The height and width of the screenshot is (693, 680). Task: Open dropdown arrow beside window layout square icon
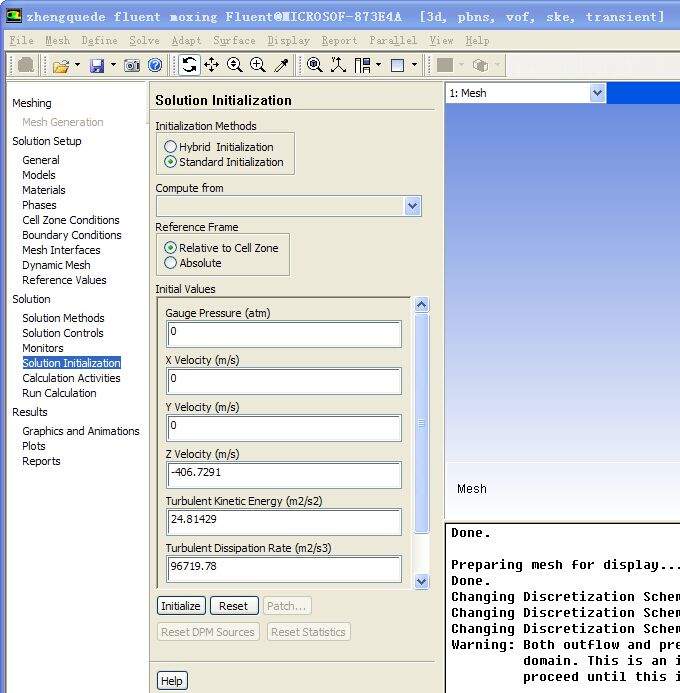click(414, 65)
